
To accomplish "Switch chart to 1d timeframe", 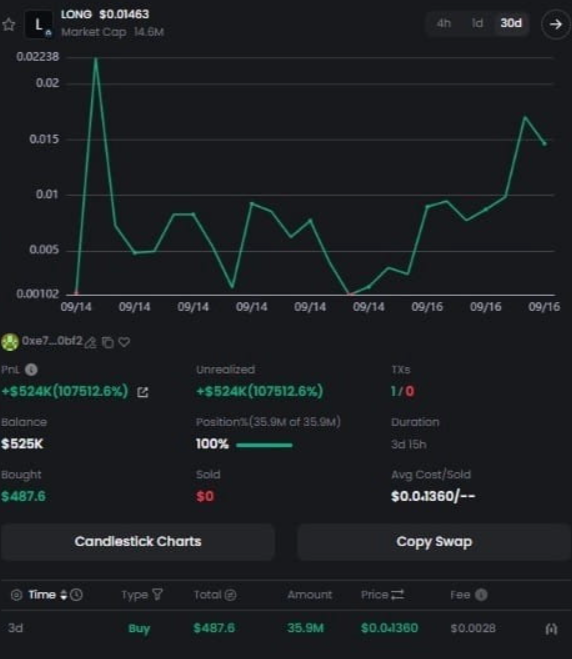I will tap(477, 23).
